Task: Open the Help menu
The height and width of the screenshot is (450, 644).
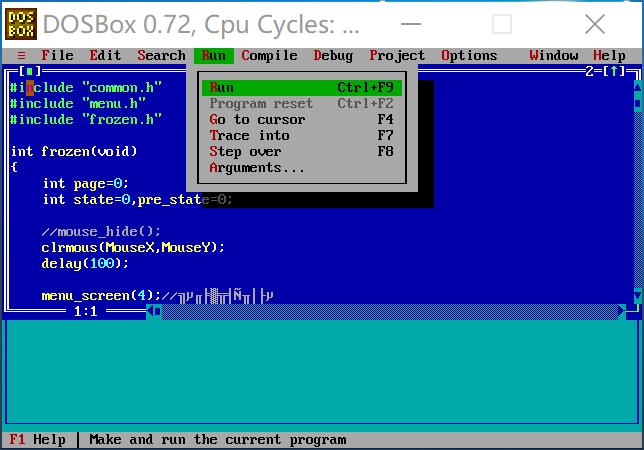Action: (x=610, y=55)
